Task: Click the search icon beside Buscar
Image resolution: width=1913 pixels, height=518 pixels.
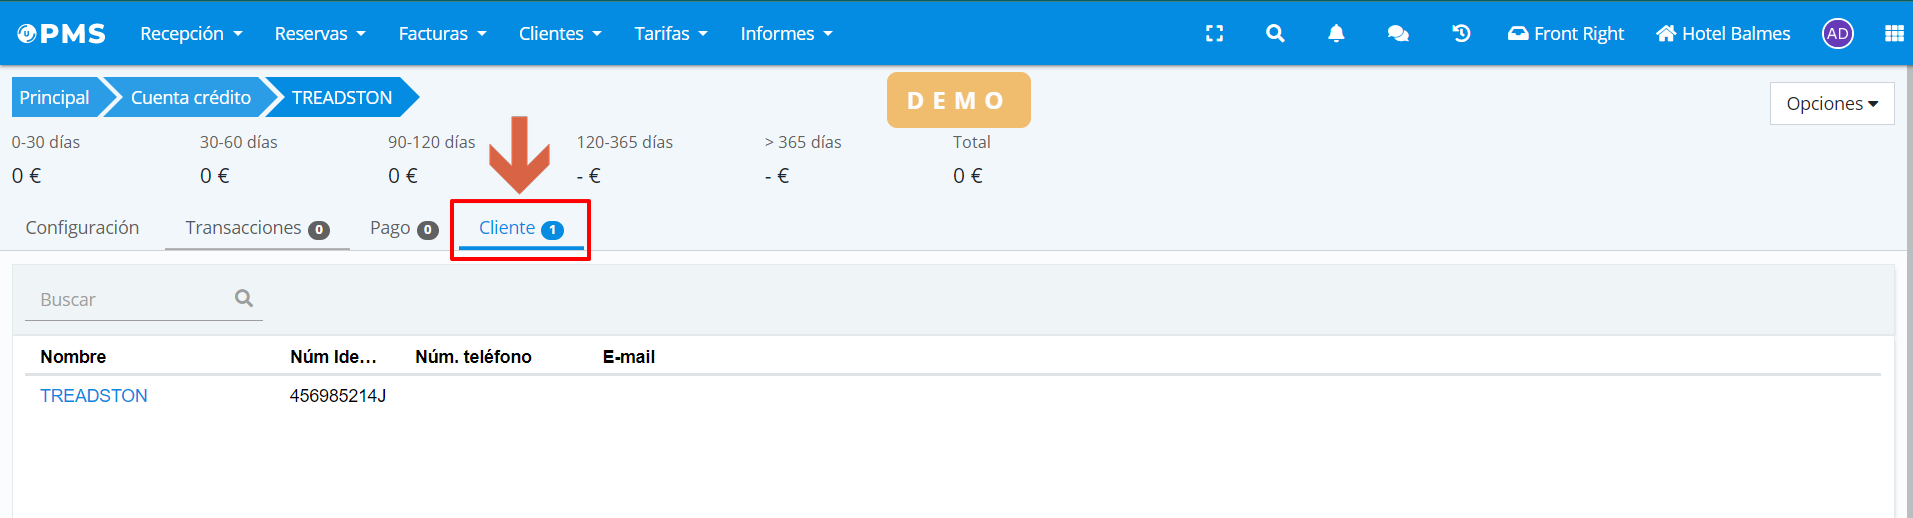Action: coord(244,298)
